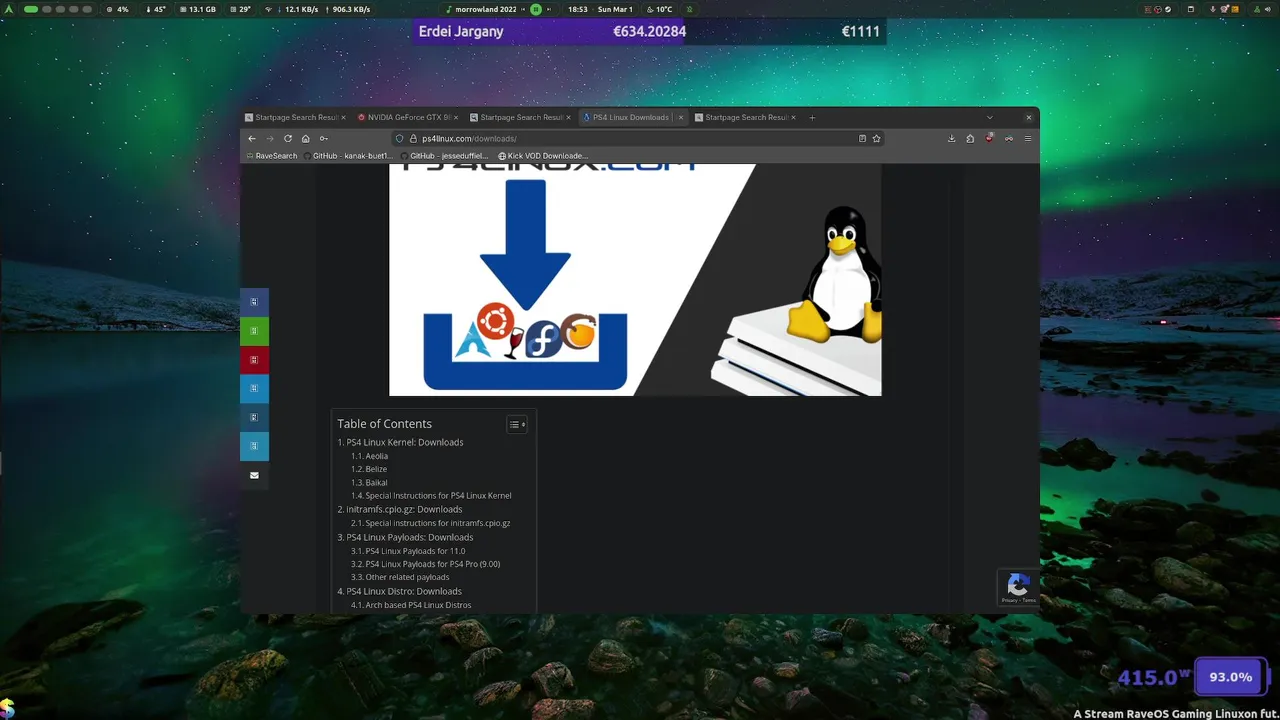Close the browser window with X
Screen dimensions: 1280x720
[x=1028, y=117]
